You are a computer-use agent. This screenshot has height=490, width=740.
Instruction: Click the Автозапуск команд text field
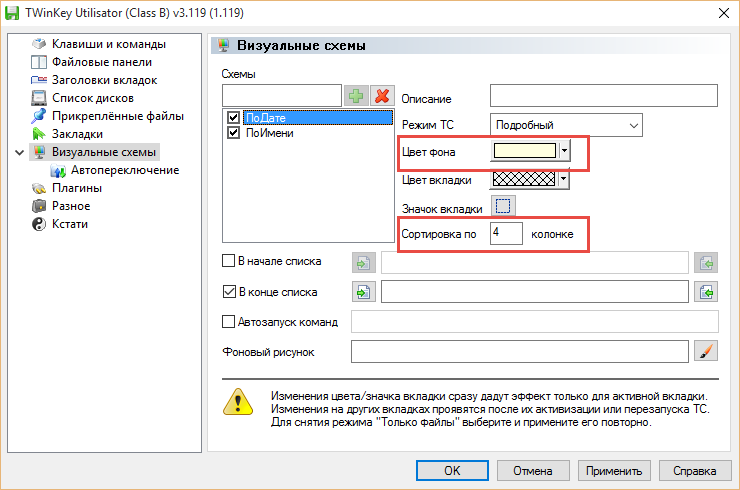pyautogui.click(x=535, y=321)
